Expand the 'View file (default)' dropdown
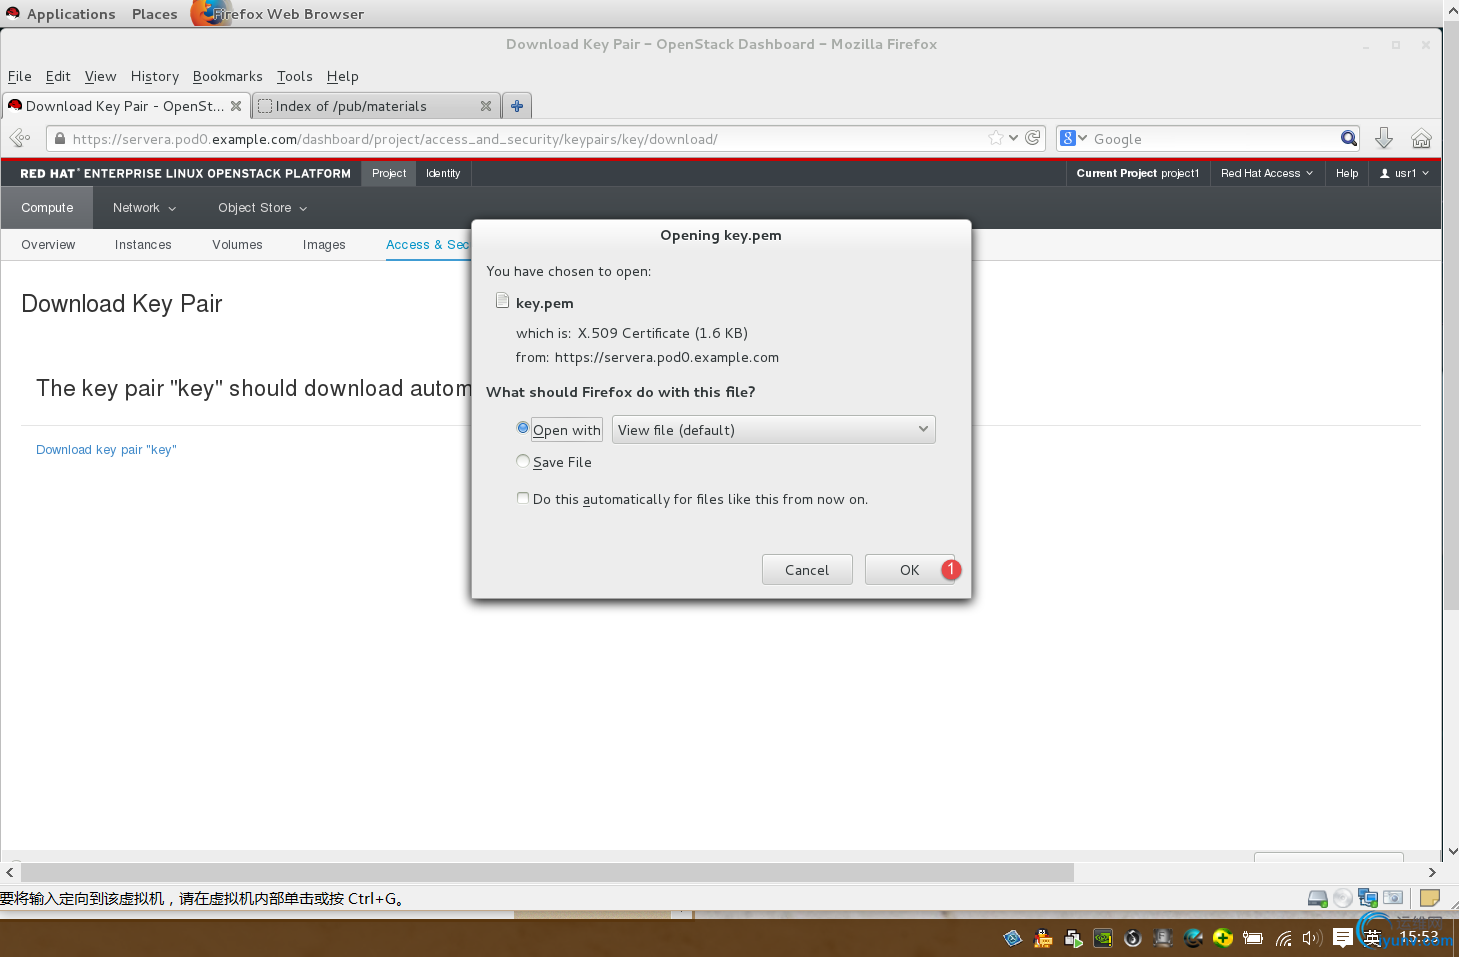This screenshot has width=1459, height=957. (x=773, y=430)
